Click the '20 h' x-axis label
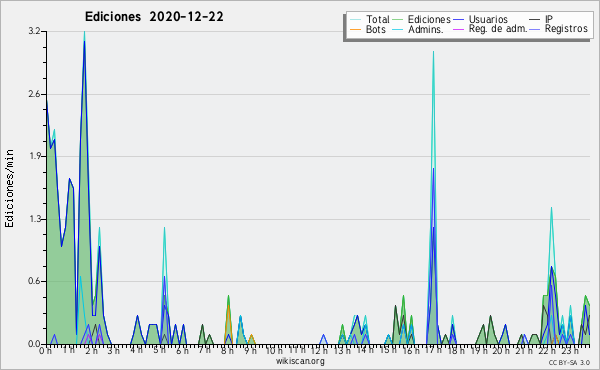600x370 pixels. 501,350
